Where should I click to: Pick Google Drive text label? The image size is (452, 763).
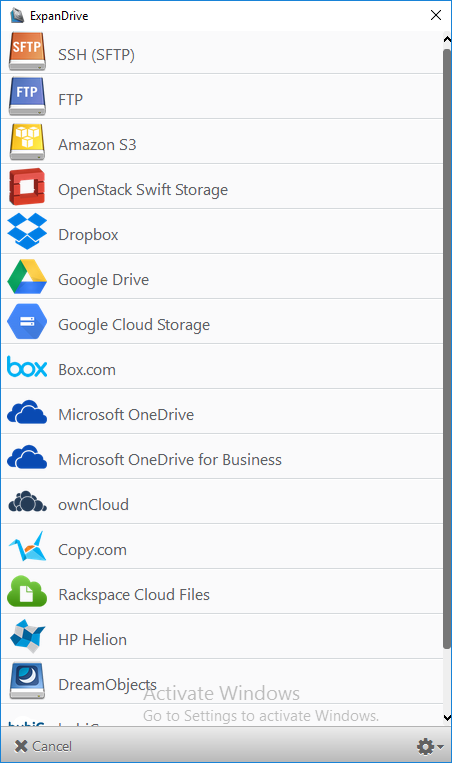pyautogui.click(x=104, y=280)
